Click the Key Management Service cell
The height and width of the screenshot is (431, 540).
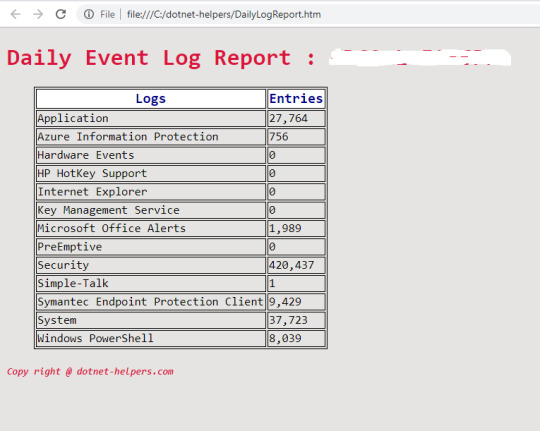coord(151,210)
